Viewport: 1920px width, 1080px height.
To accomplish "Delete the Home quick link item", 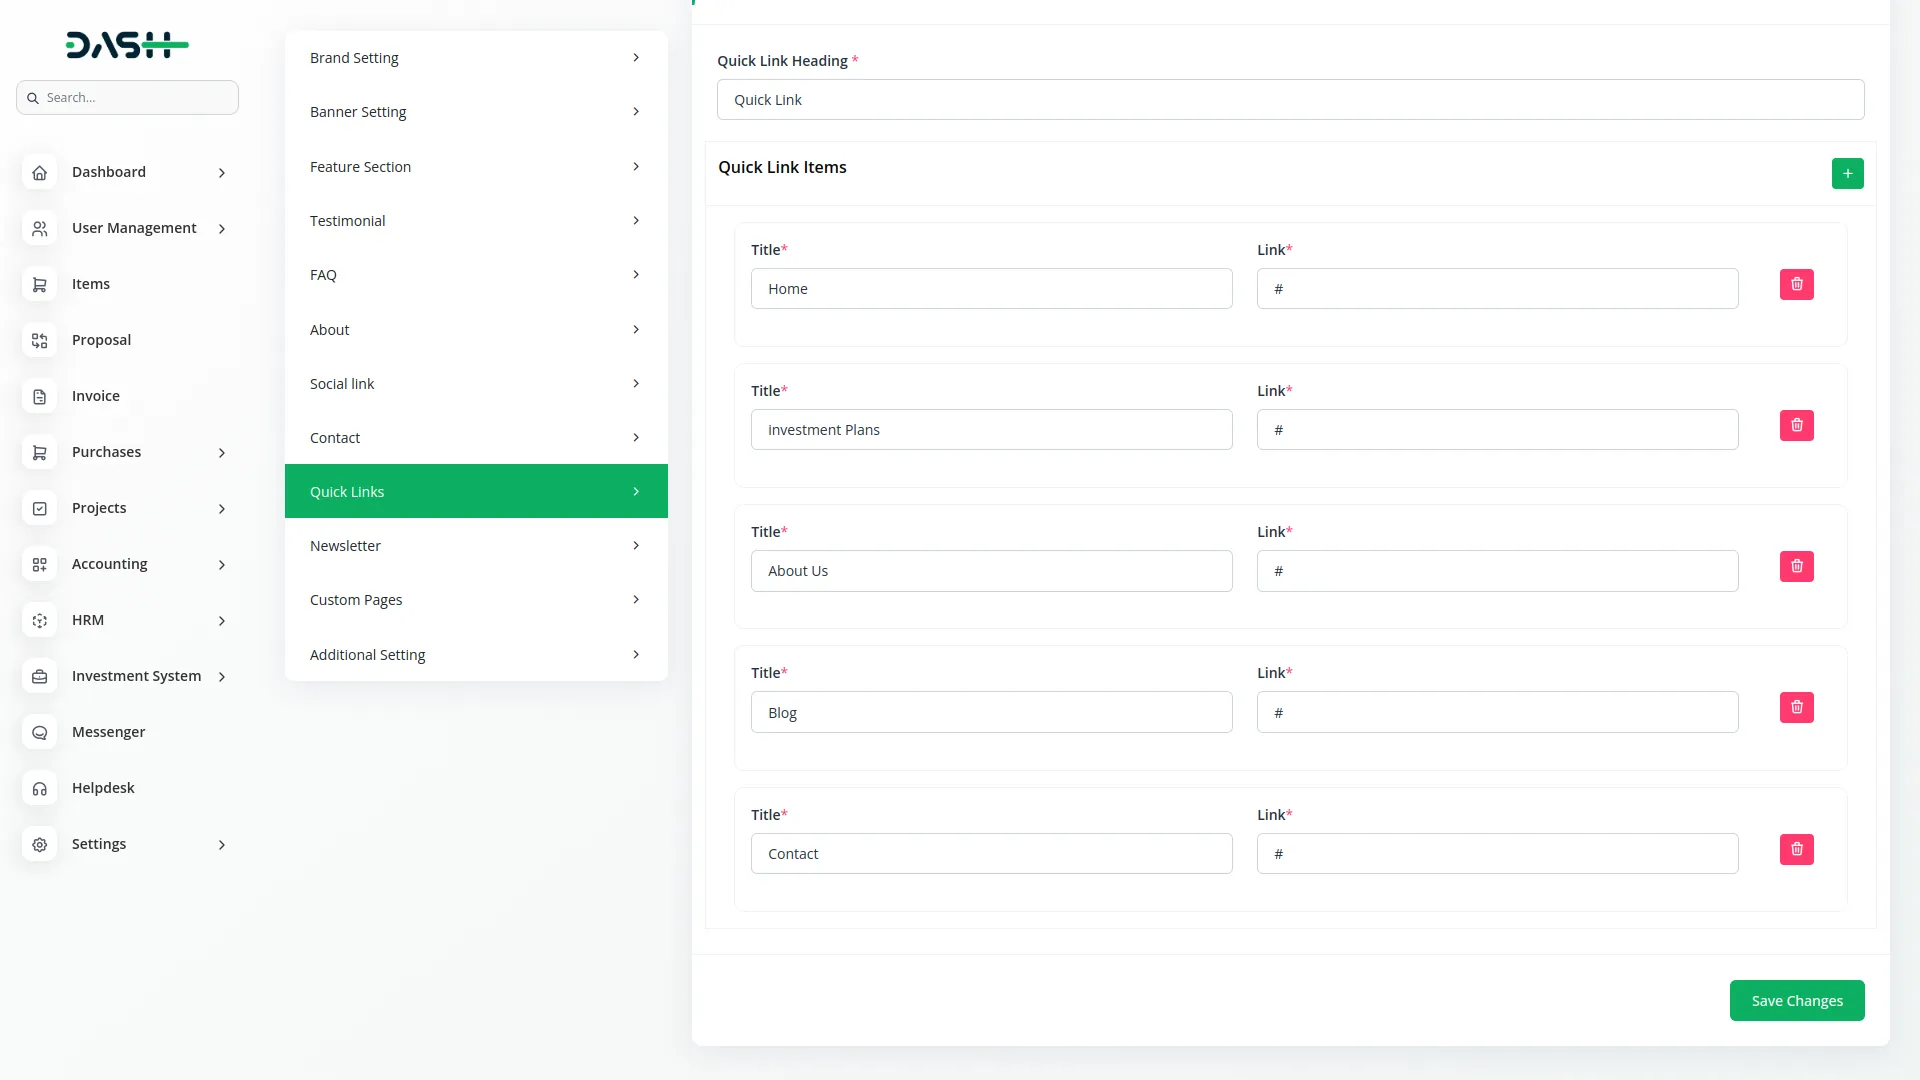I will [x=1796, y=285].
